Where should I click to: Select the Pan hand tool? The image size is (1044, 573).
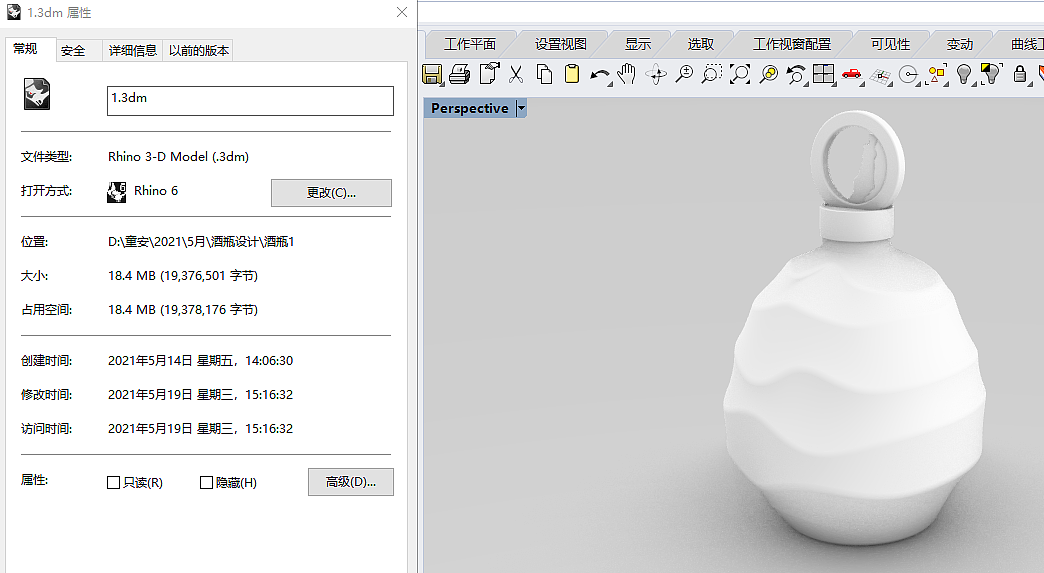coord(627,74)
